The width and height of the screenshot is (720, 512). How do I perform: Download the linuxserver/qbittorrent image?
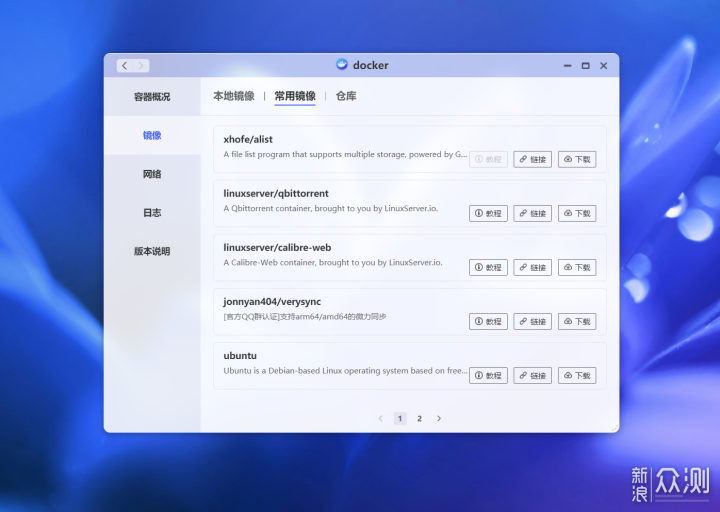click(x=577, y=214)
